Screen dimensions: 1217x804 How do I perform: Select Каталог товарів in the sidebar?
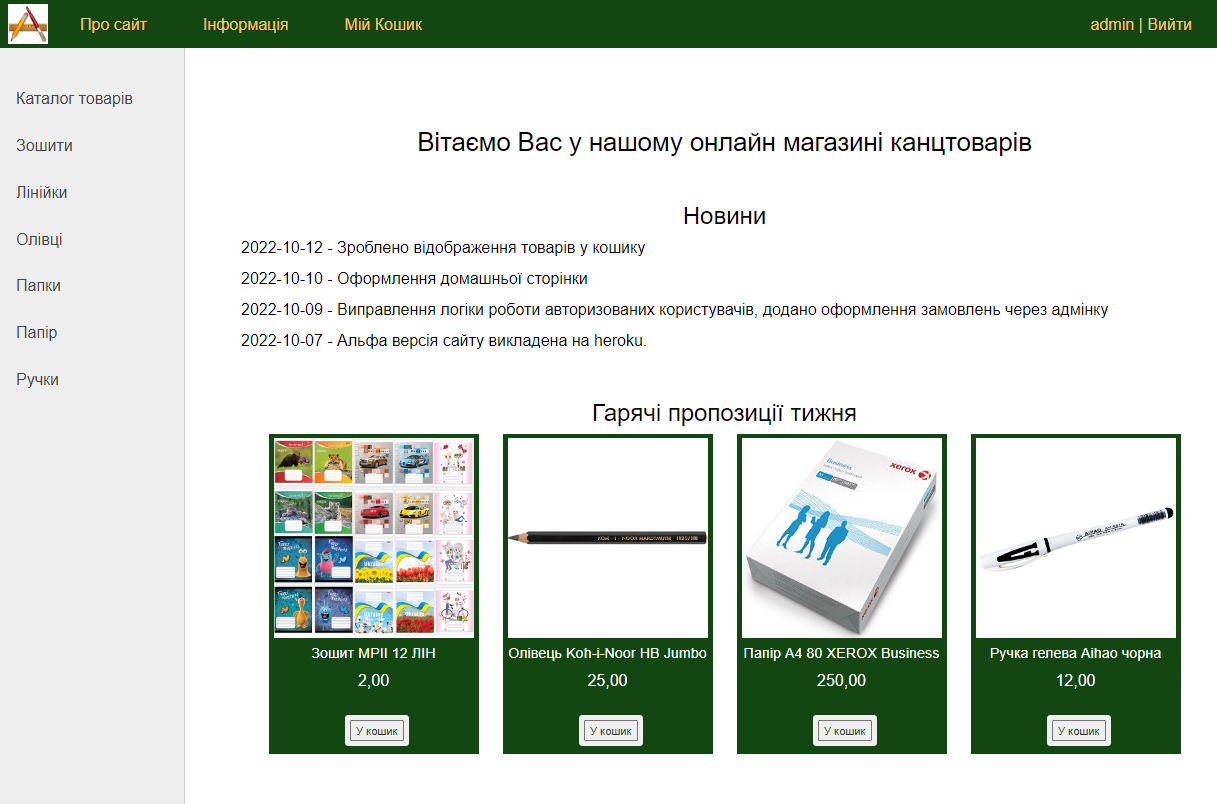pos(75,98)
